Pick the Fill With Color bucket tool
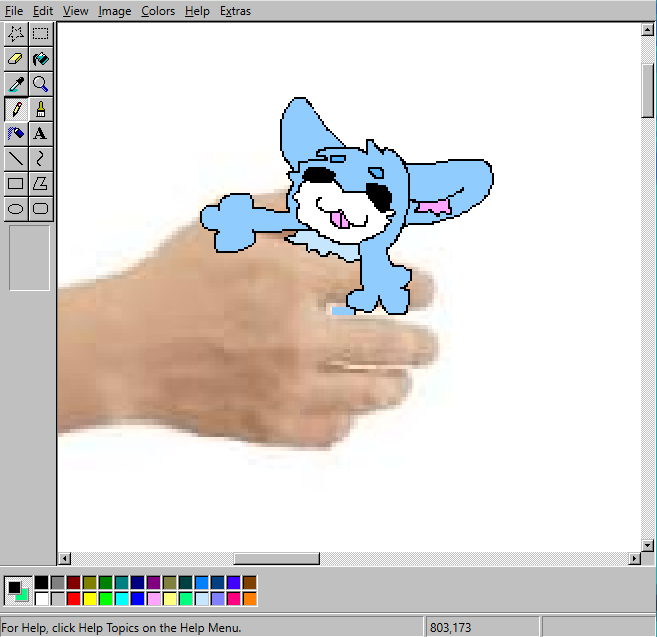Image resolution: width=657 pixels, height=637 pixels. (x=41, y=59)
